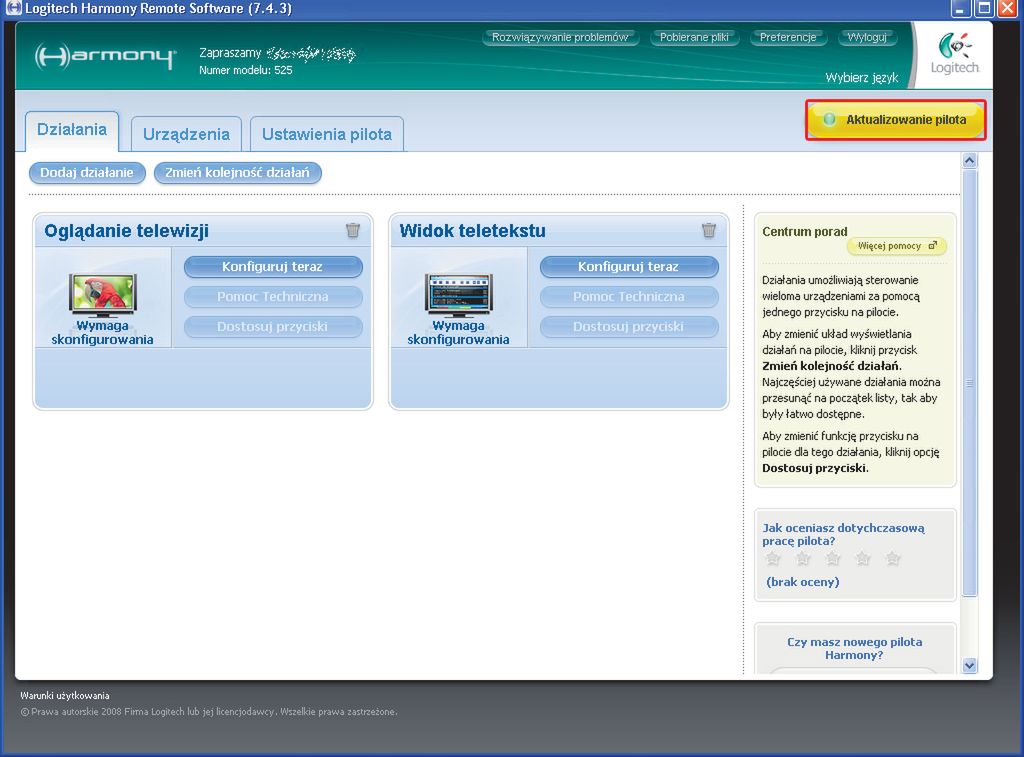
Task: Click the Warunki użytkowania link
Action: pos(65,696)
